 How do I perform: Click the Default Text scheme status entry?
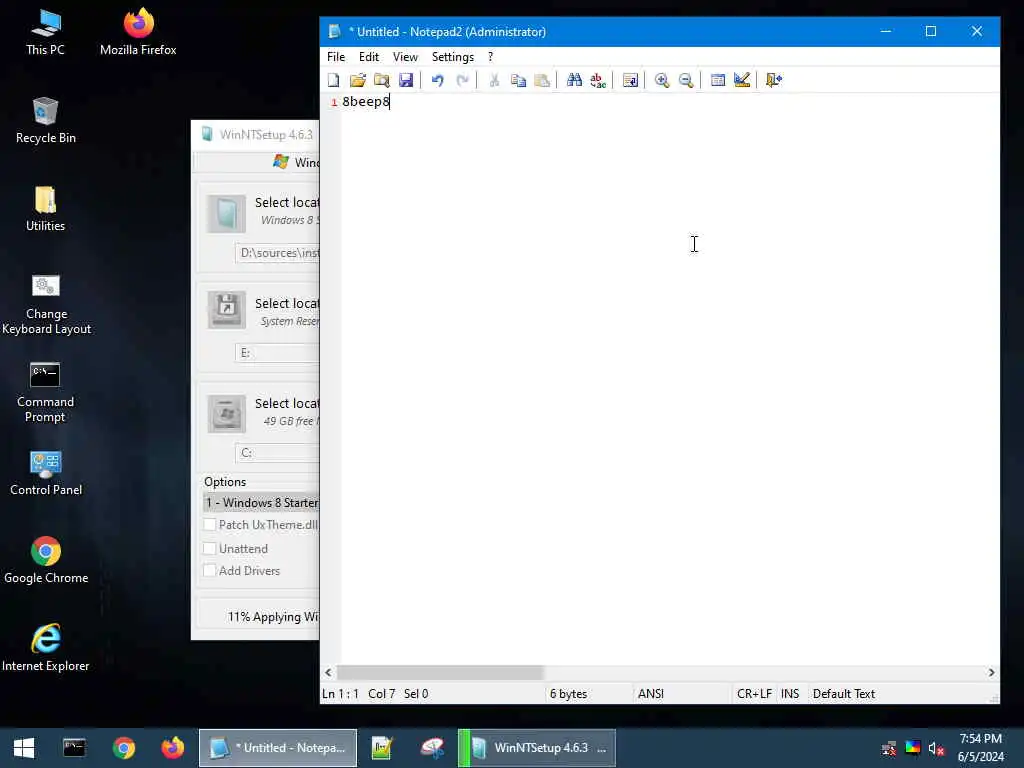pos(844,694)
